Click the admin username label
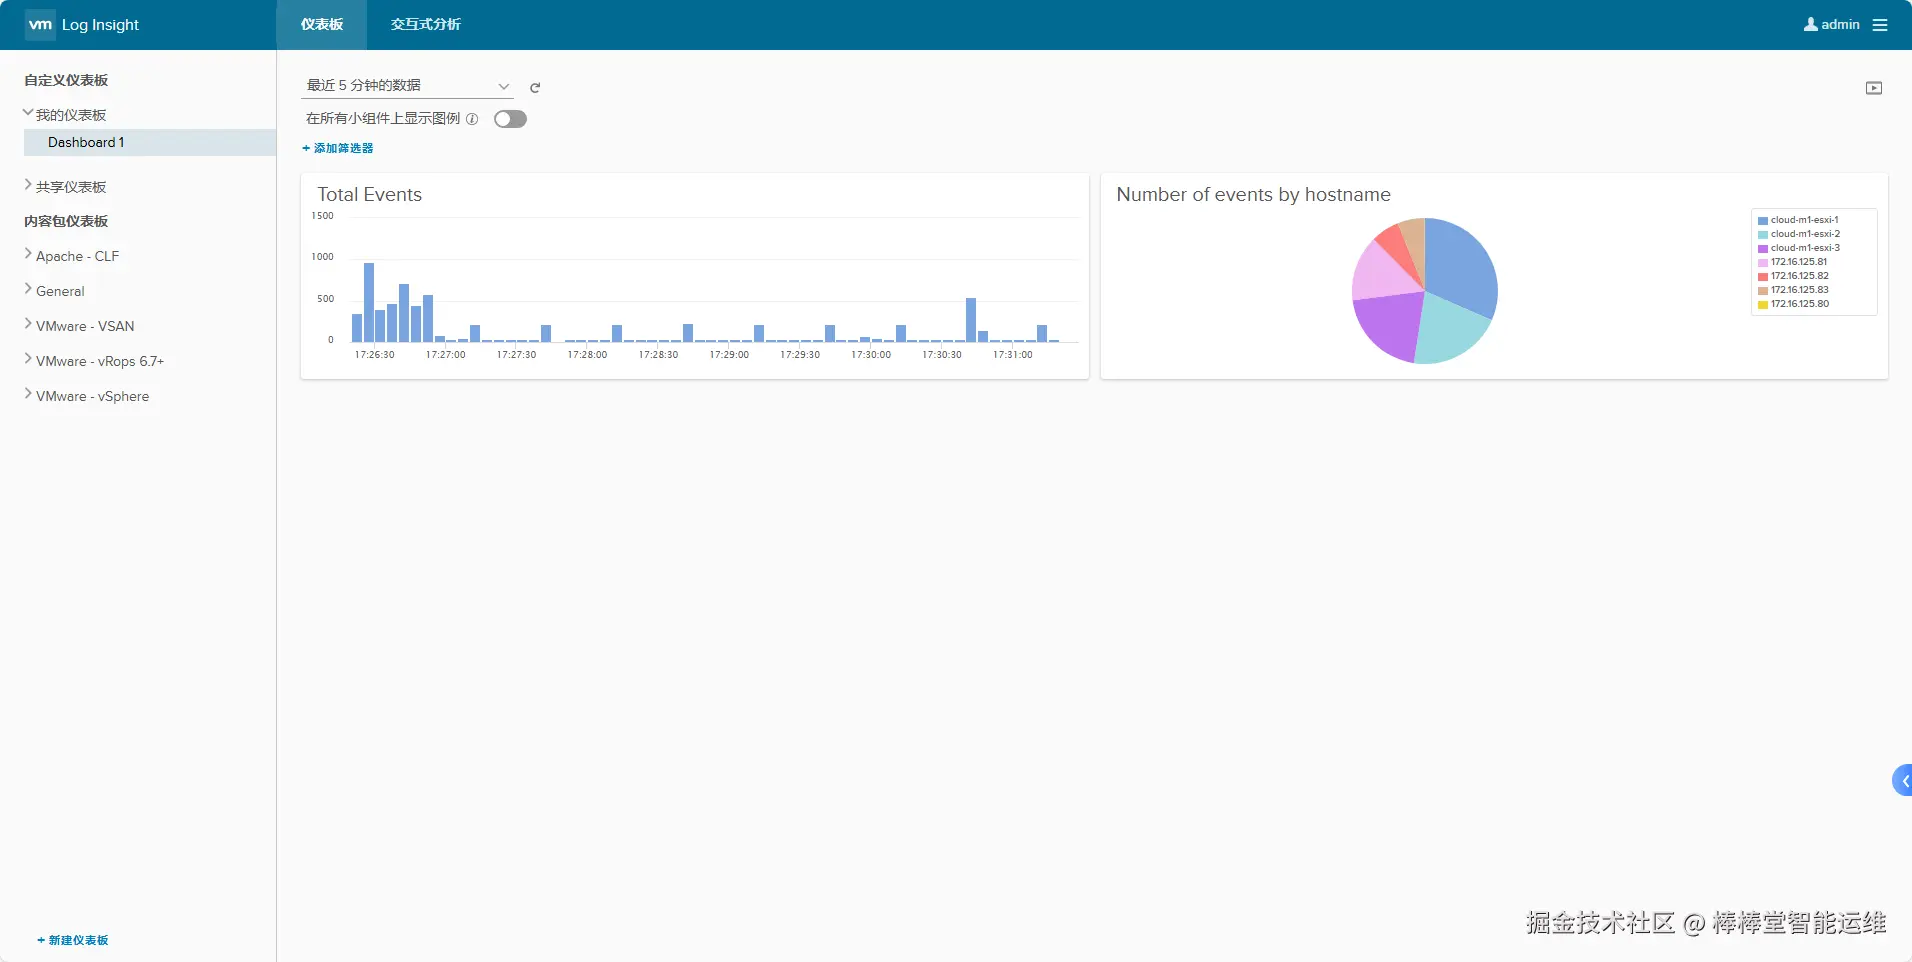 (x=1840, y=25)
